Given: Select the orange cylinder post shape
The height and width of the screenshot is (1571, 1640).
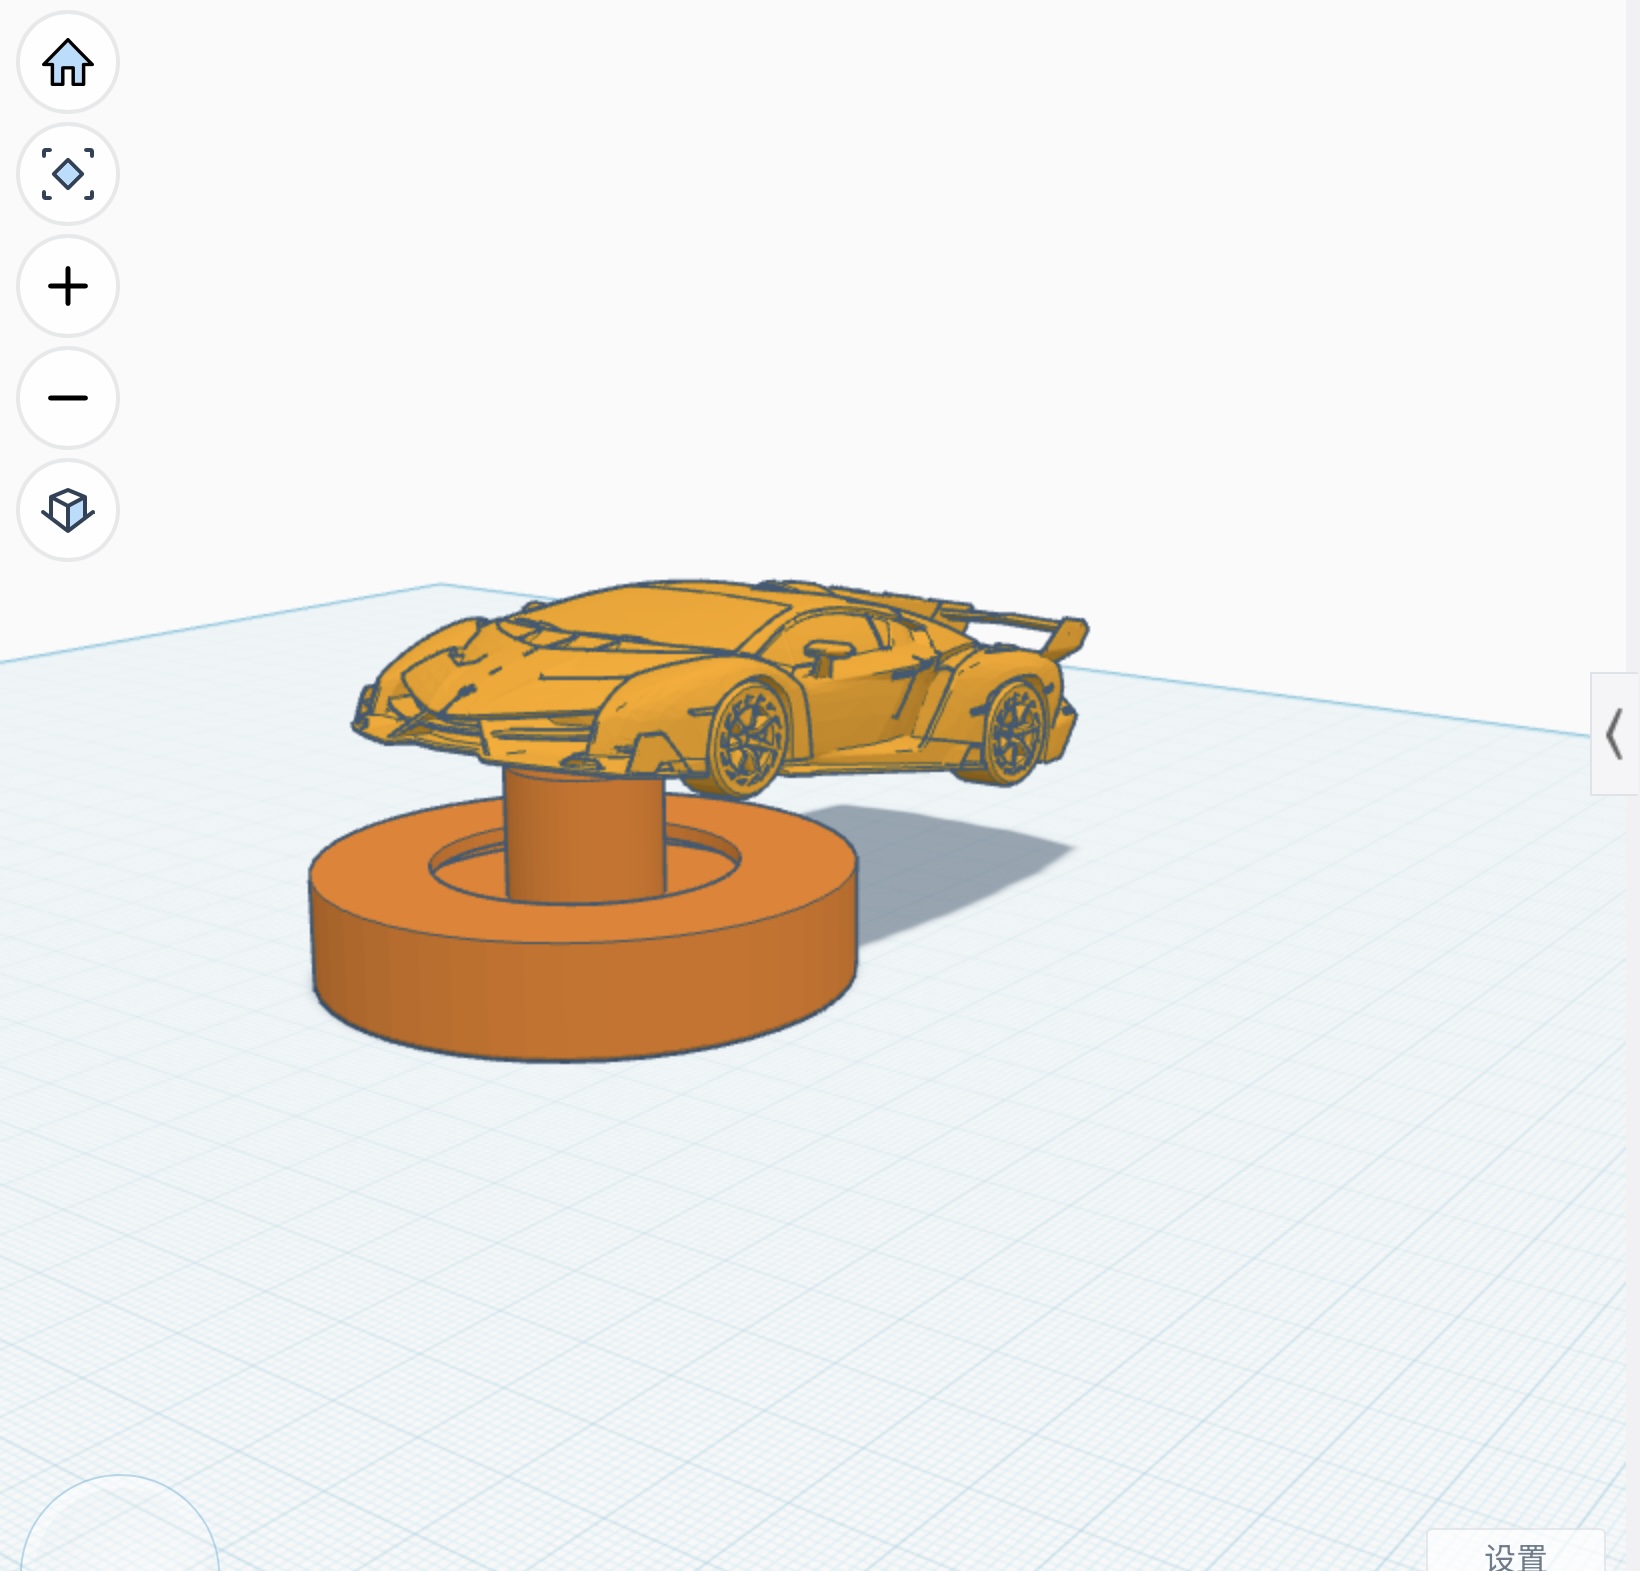Looking at the screenshot, I should tap(585, 835).
